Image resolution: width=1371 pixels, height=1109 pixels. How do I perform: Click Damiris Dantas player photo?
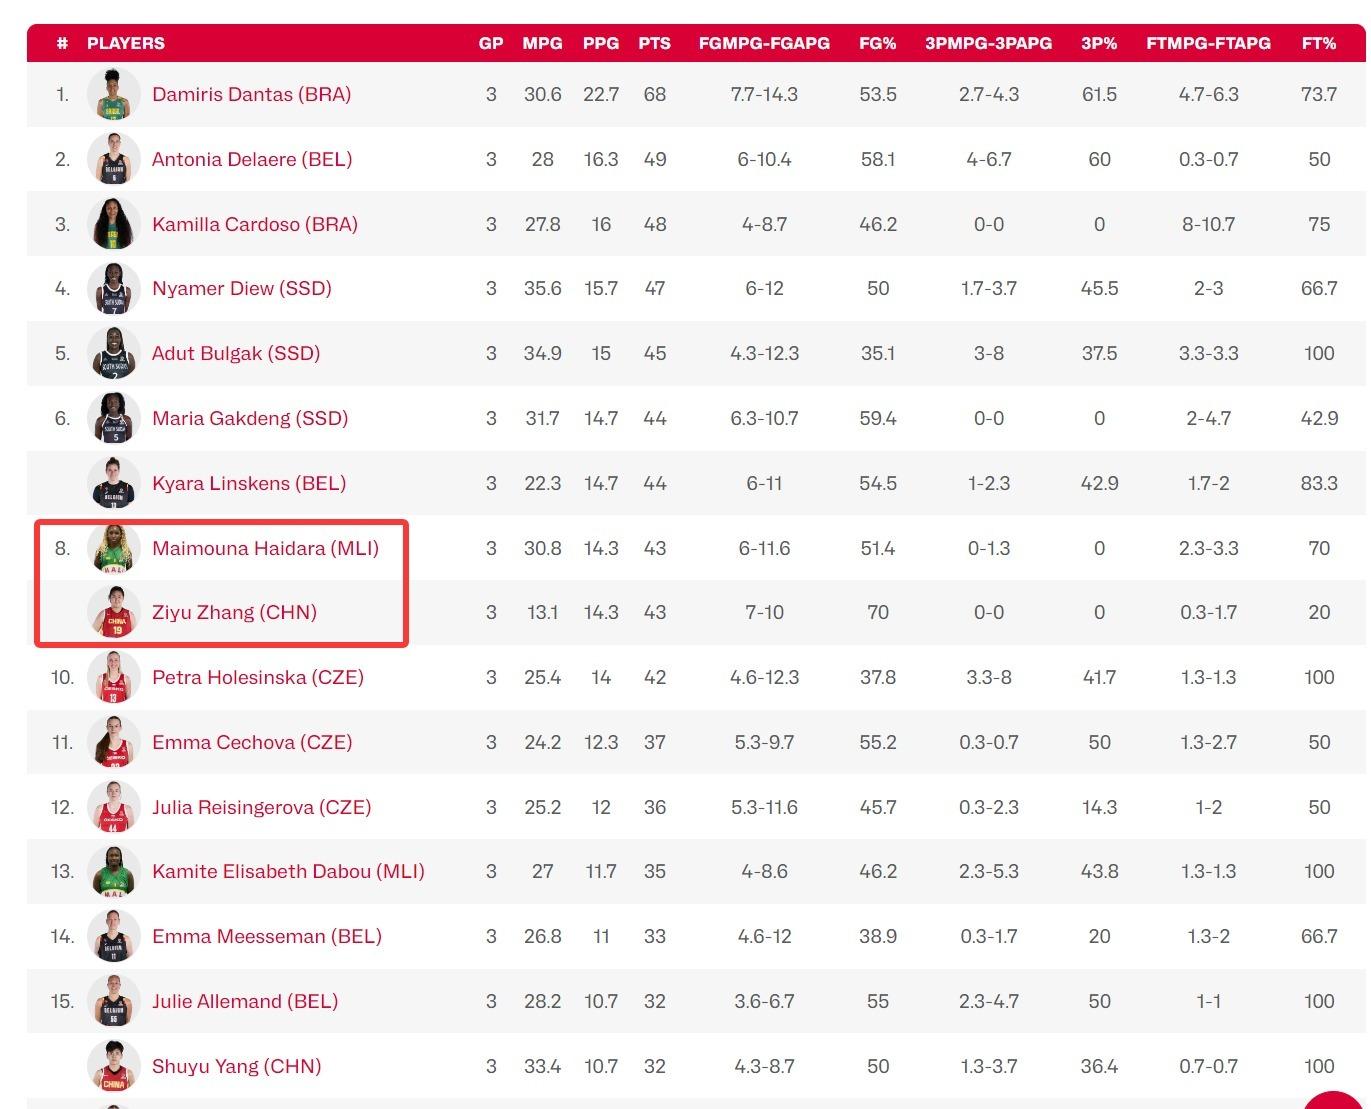point(113,95)
